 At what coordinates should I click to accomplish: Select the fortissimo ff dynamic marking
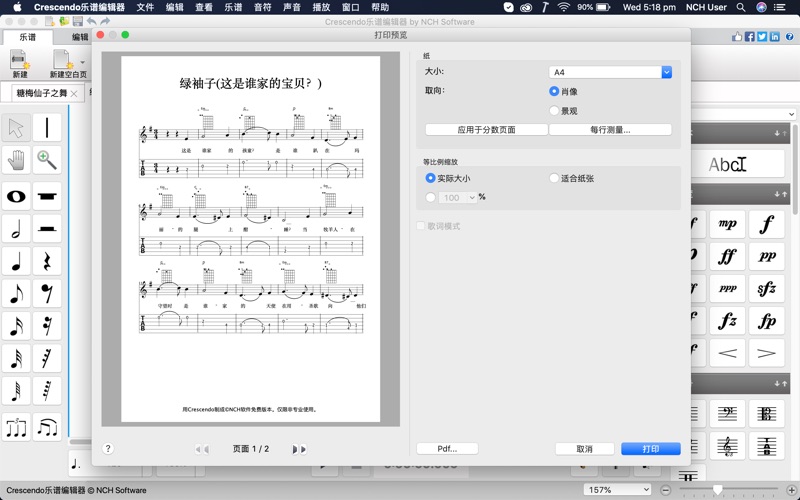pos(728,257)
